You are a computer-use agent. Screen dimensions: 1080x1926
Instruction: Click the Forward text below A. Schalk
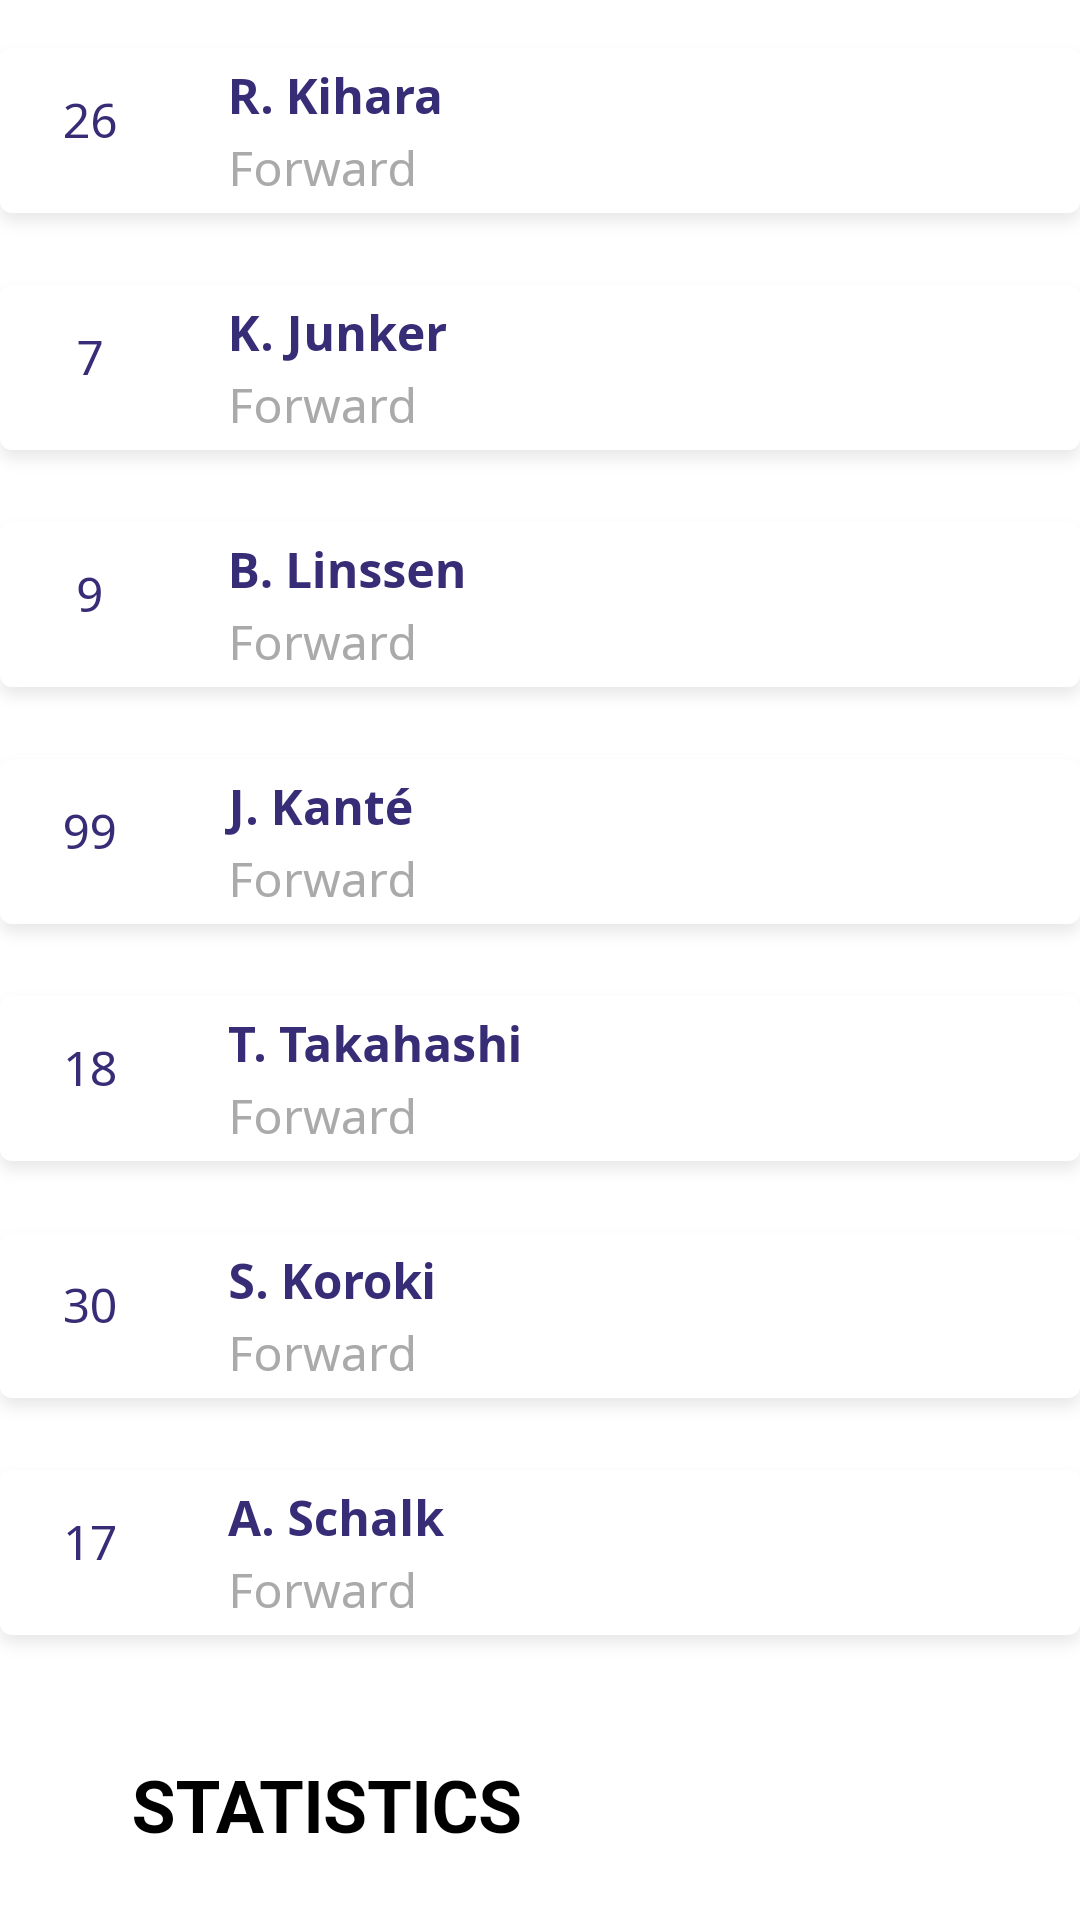click(322, 1592)
